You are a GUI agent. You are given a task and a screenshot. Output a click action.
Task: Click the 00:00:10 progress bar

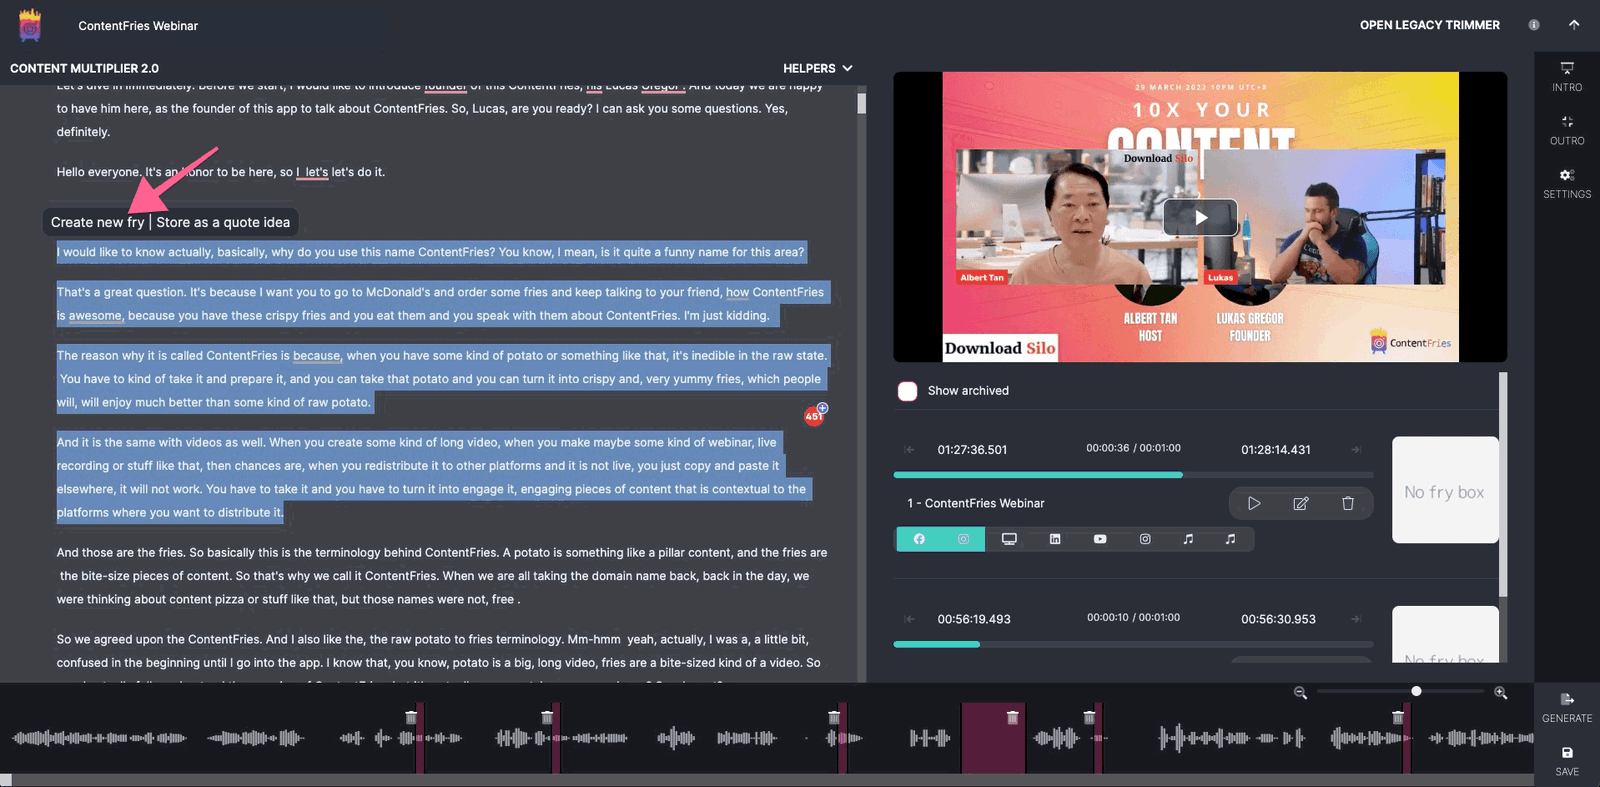tap(1133, 644)
